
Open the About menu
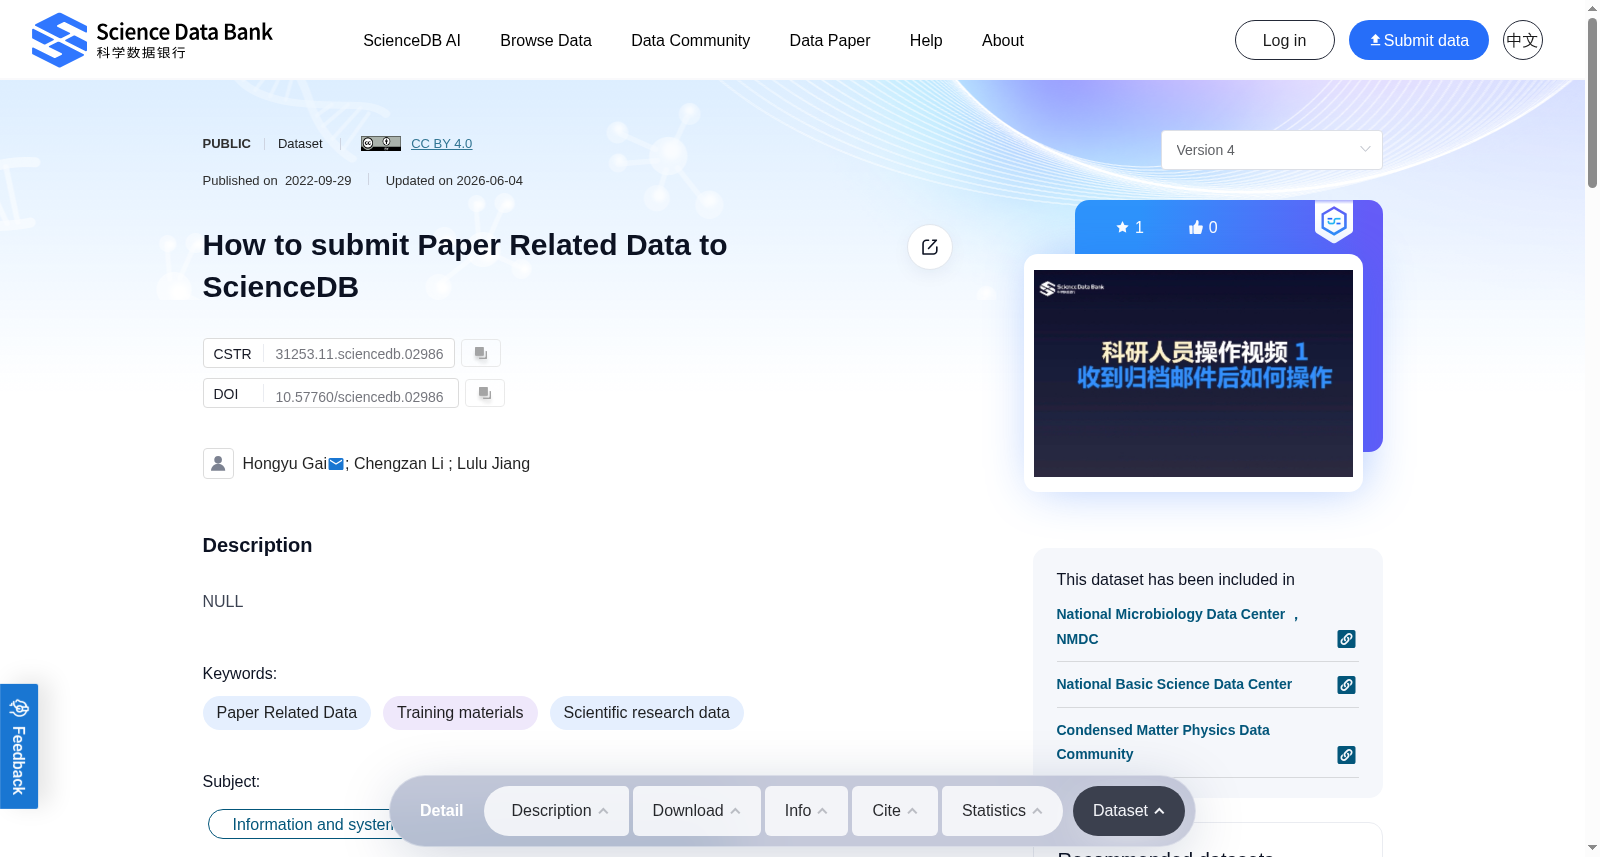click(1003, 40)
